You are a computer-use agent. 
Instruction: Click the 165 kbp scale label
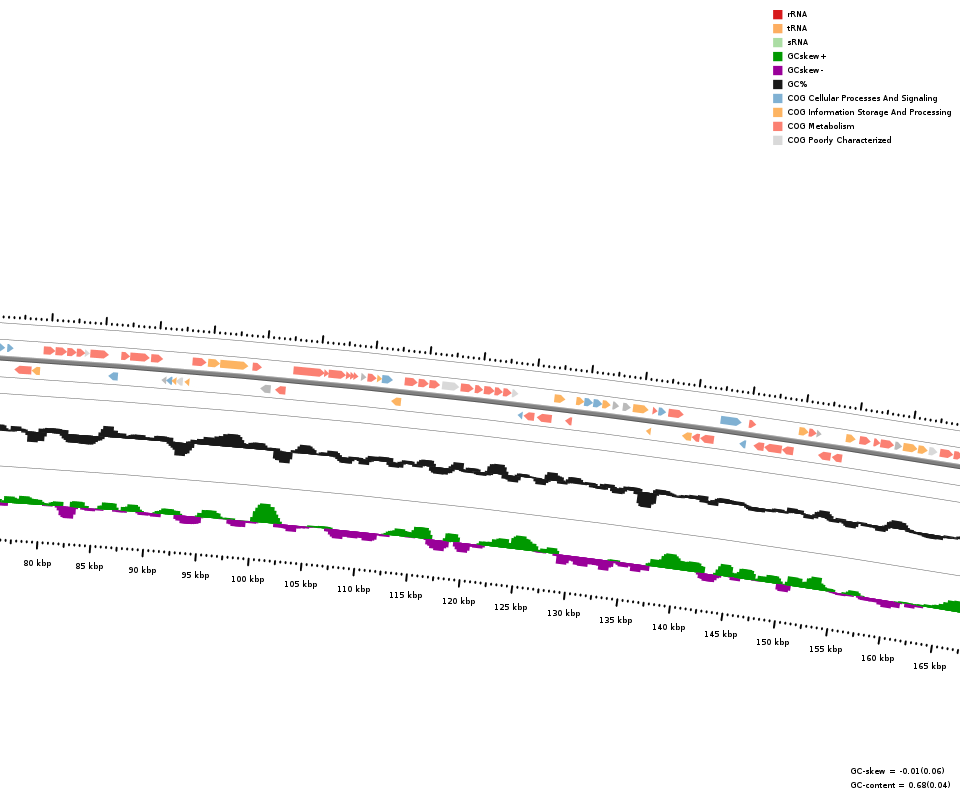tap(929, 666)
